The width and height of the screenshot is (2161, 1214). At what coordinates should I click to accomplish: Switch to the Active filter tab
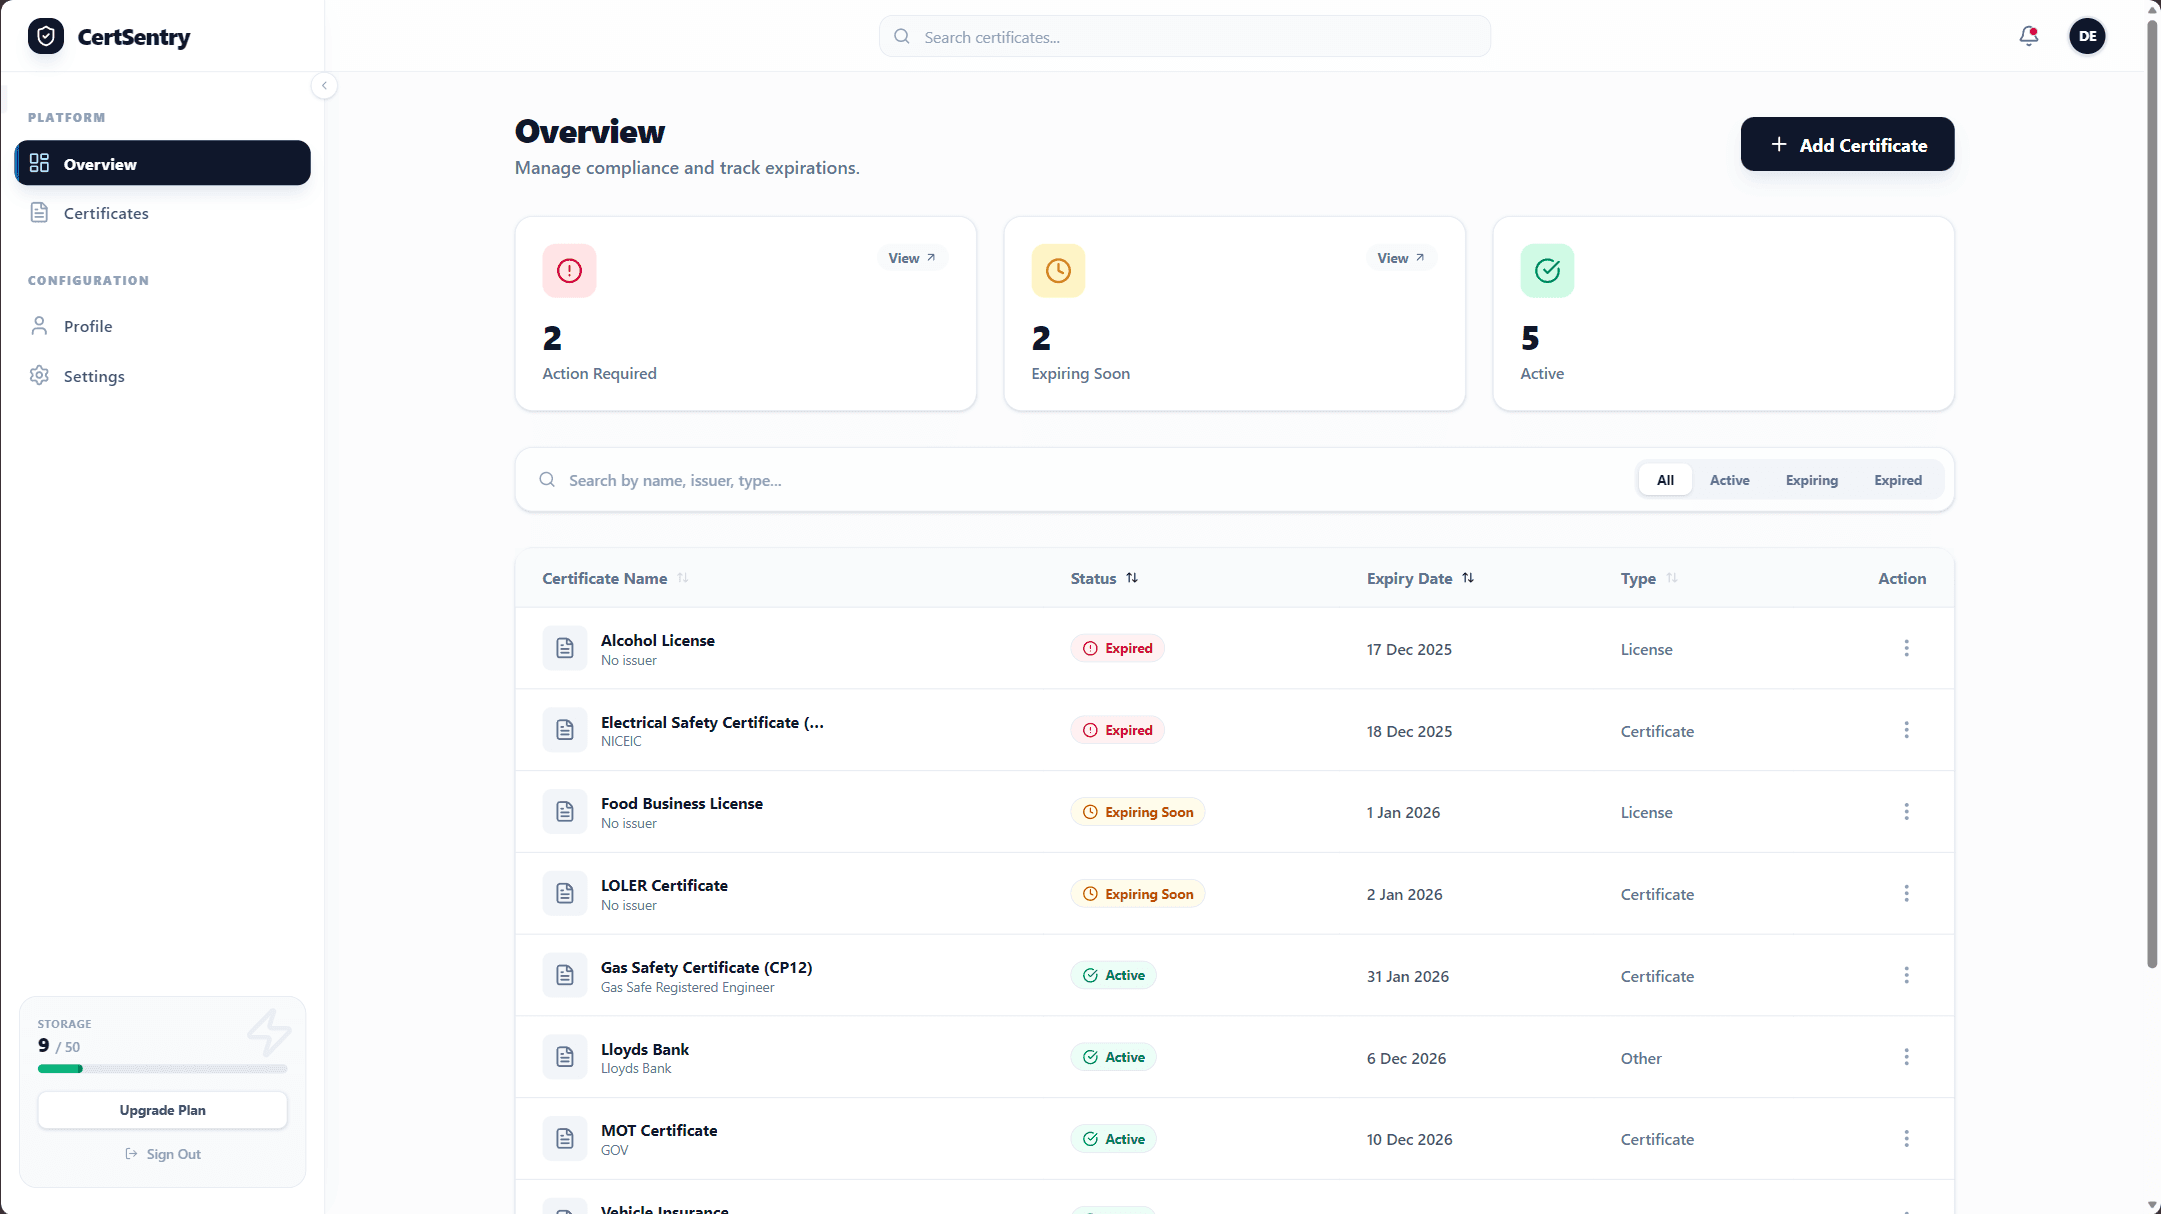pos(1730,480)
